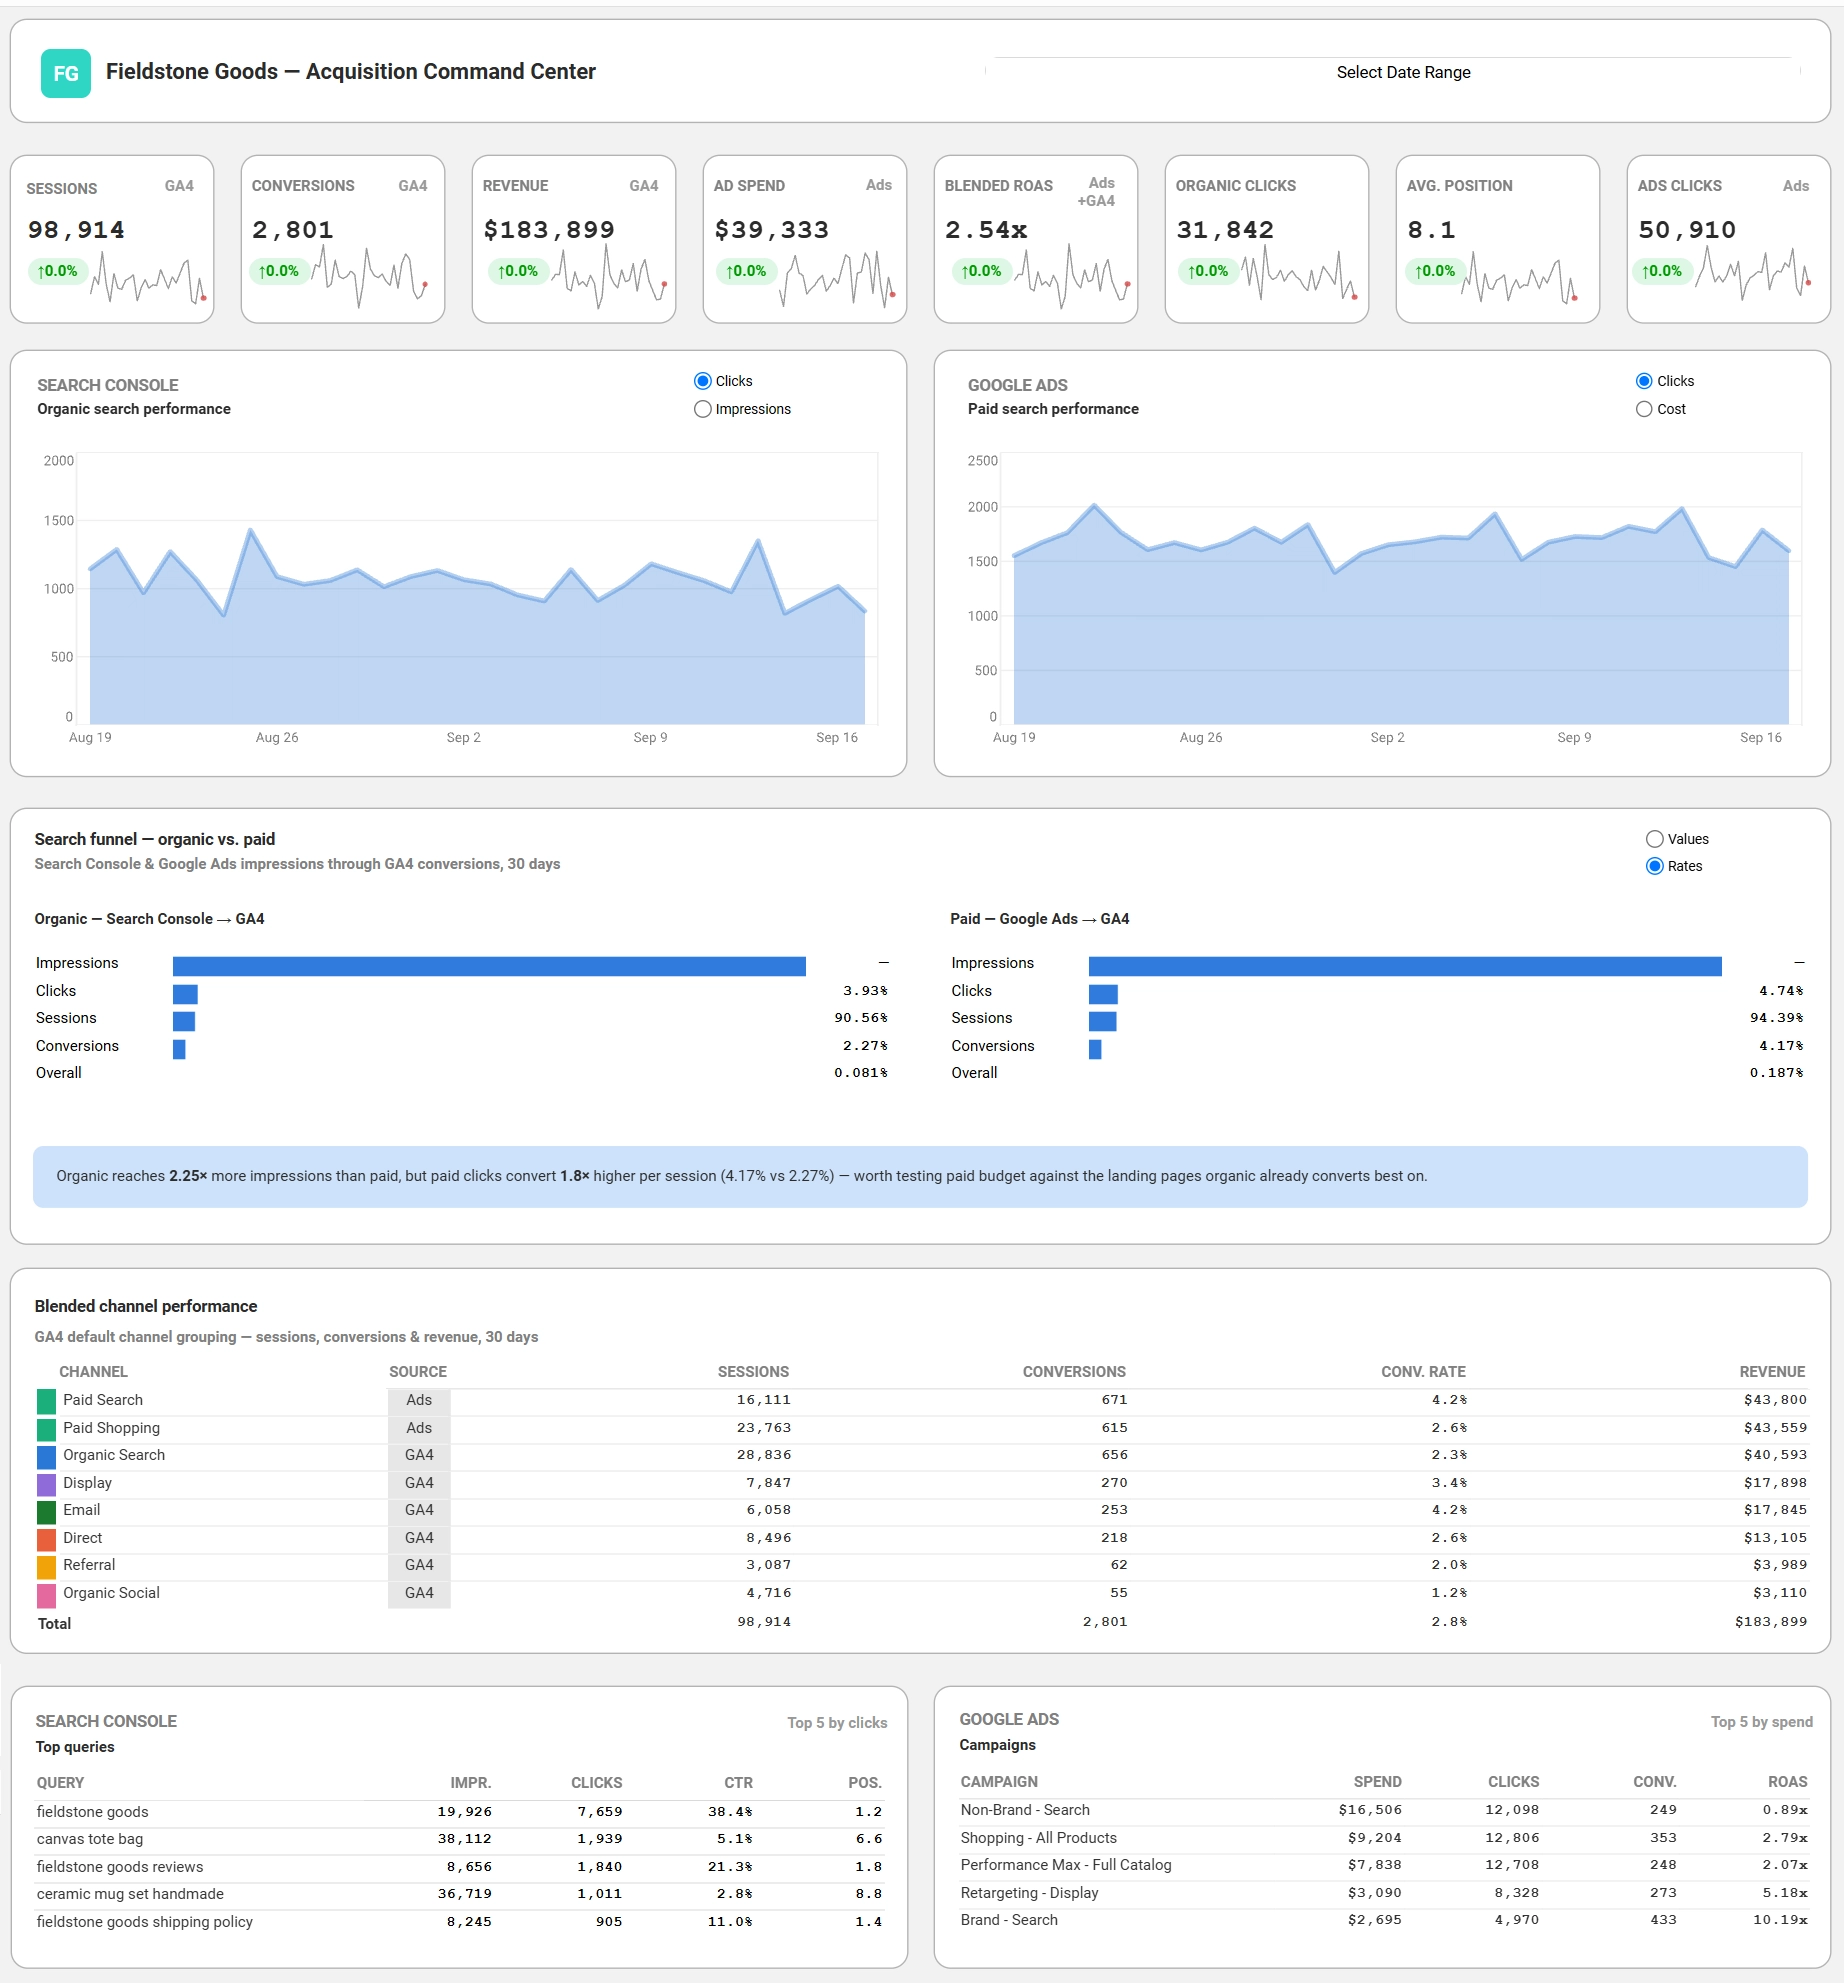1844x1983 pixels.
Task: Click the Organic Clicks value 31,842
Action: pyautogui.click(x=1225, y=230)
